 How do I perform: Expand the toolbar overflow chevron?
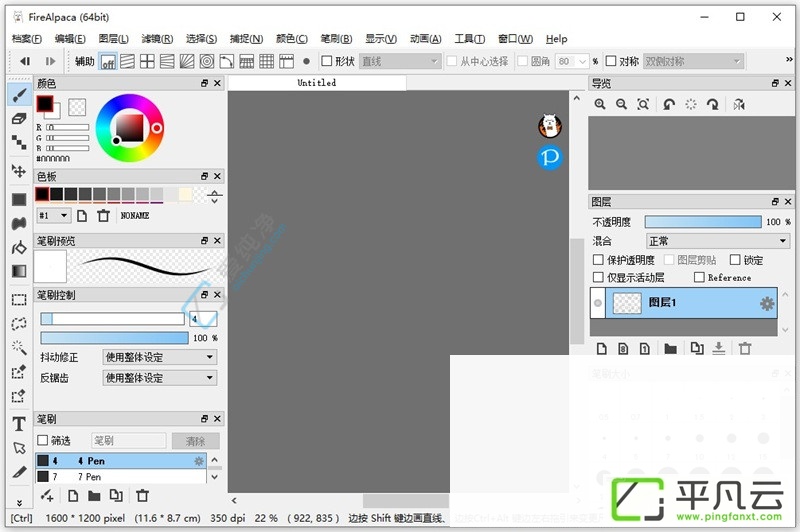point(789,60)
